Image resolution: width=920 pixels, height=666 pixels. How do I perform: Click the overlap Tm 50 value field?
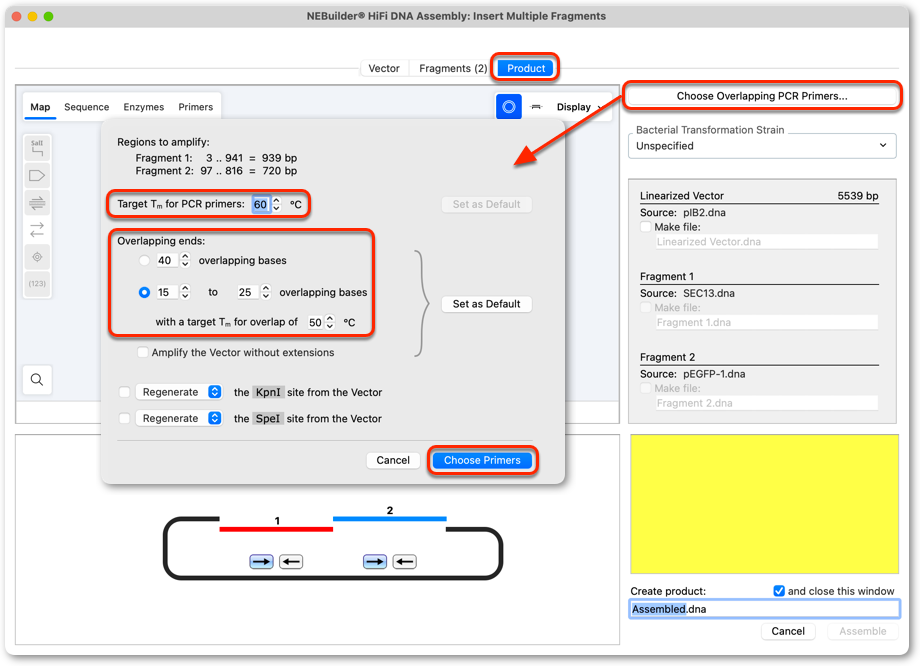pos(315,322)
